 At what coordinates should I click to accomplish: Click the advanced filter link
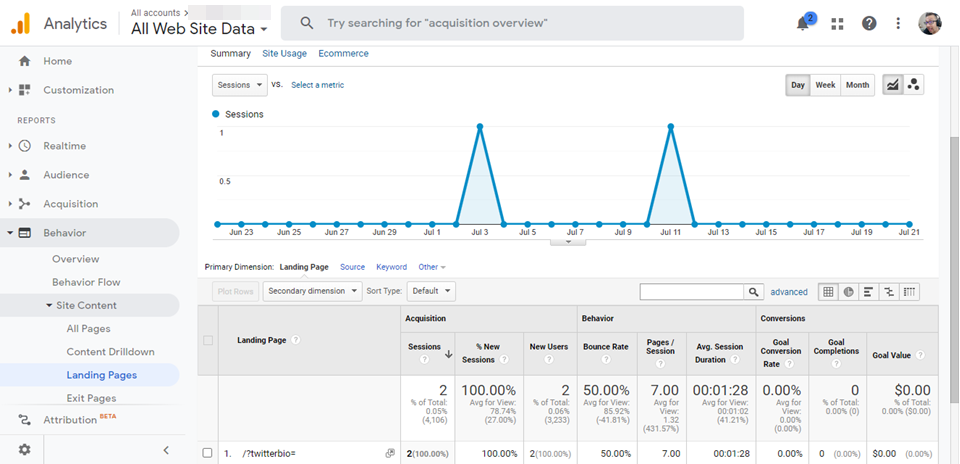(x=789, y=292)
